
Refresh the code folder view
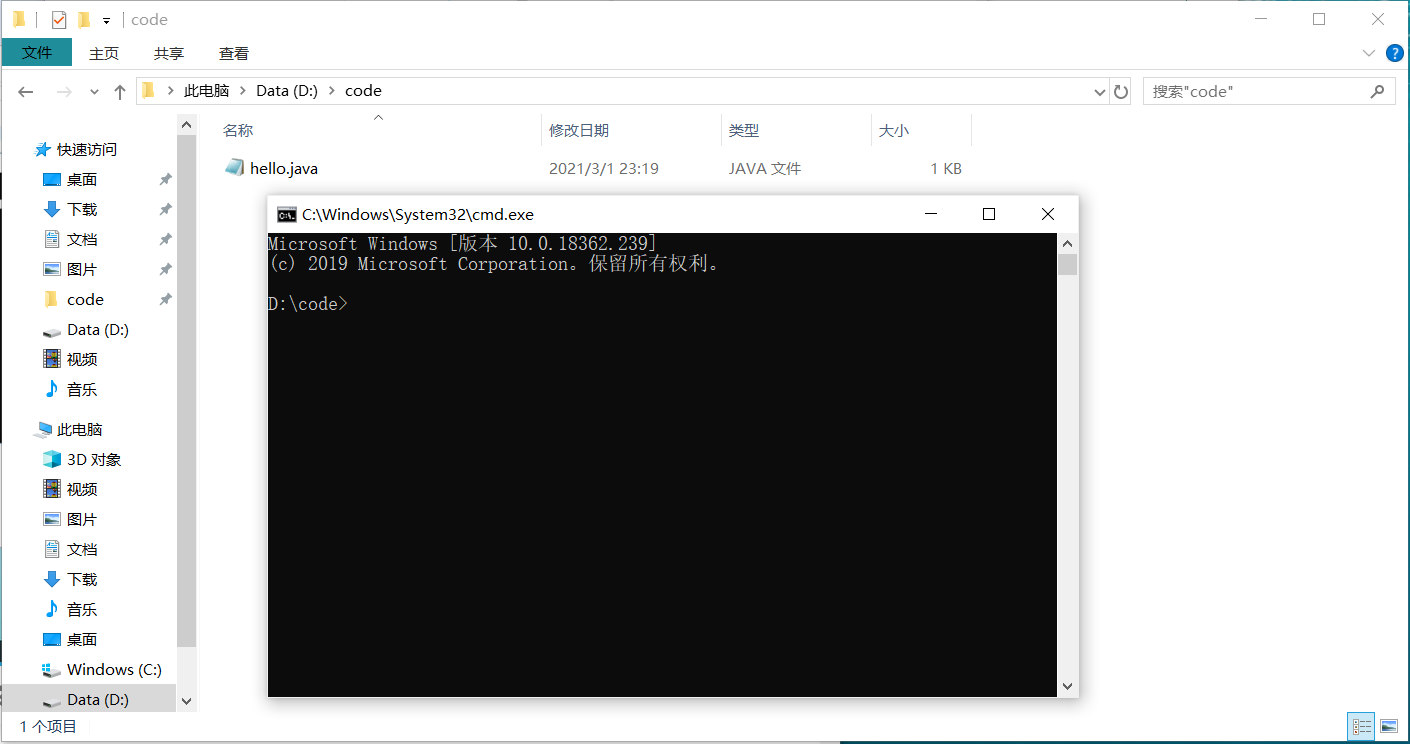tap(1121, 91)
